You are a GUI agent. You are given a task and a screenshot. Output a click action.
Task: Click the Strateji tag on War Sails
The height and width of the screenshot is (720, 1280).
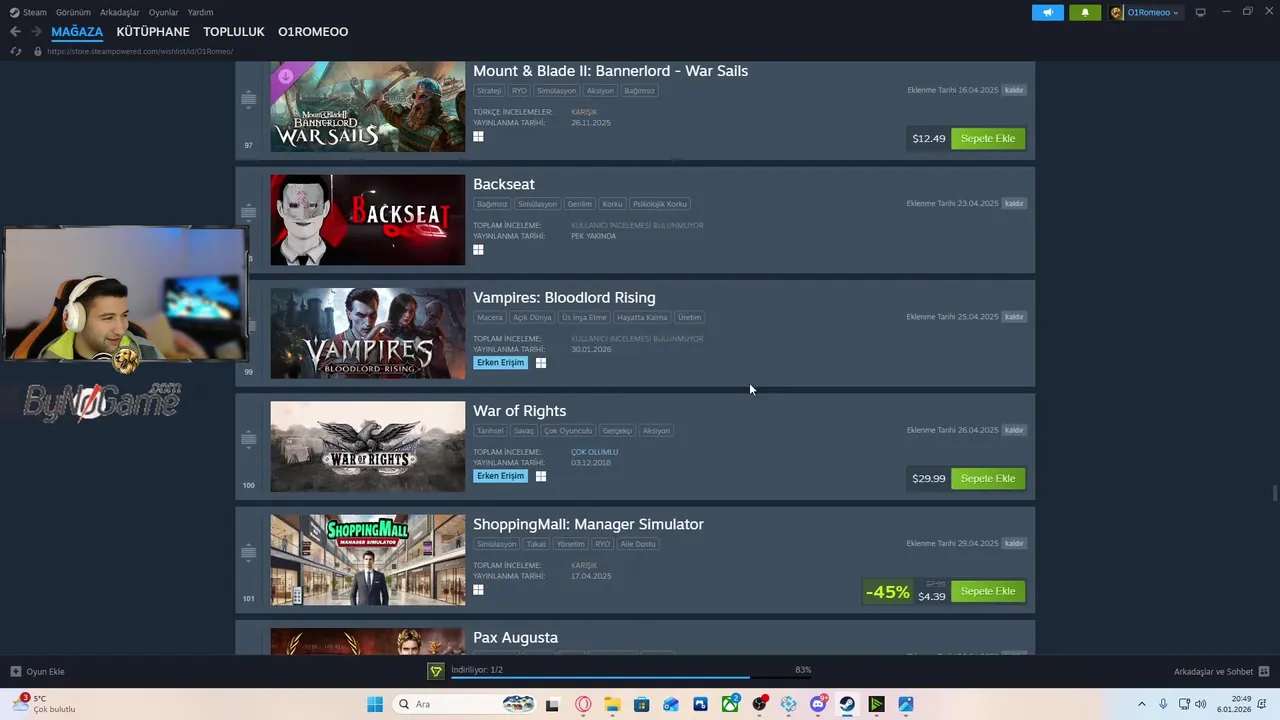[489, 90]
